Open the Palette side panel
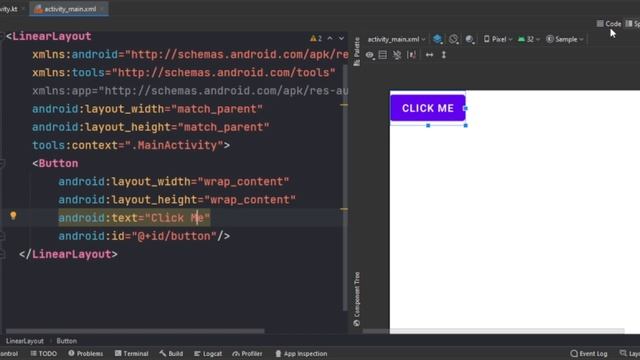Screen dimensions: 640x360 [357, 51]
